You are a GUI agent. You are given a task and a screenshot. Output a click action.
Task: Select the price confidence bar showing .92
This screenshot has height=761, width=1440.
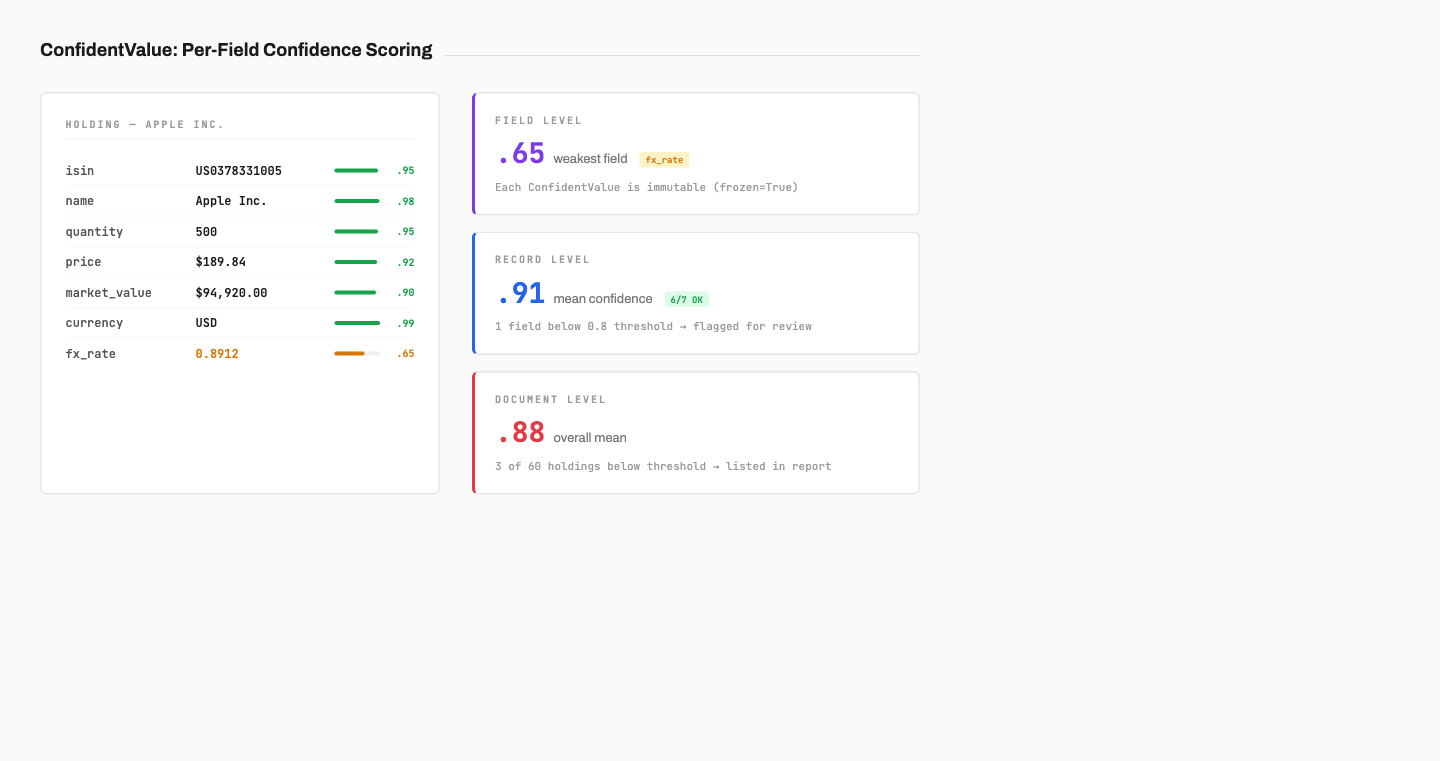point(356,261)
